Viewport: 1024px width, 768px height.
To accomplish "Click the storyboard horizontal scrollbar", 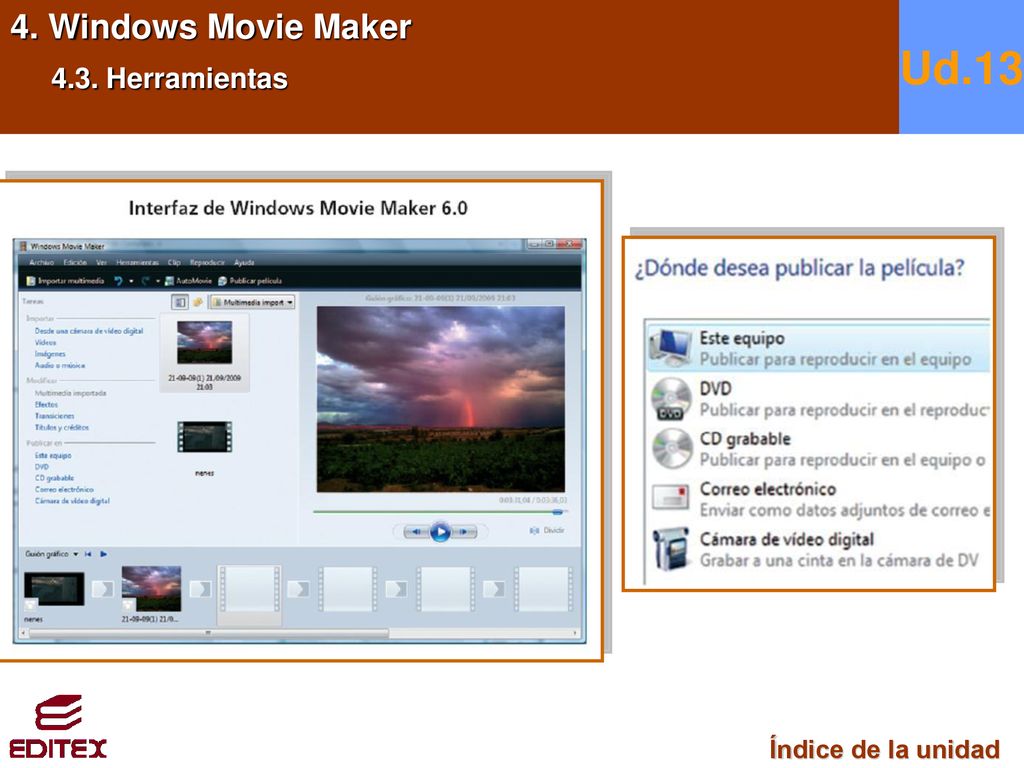I will tap(209, 633).
